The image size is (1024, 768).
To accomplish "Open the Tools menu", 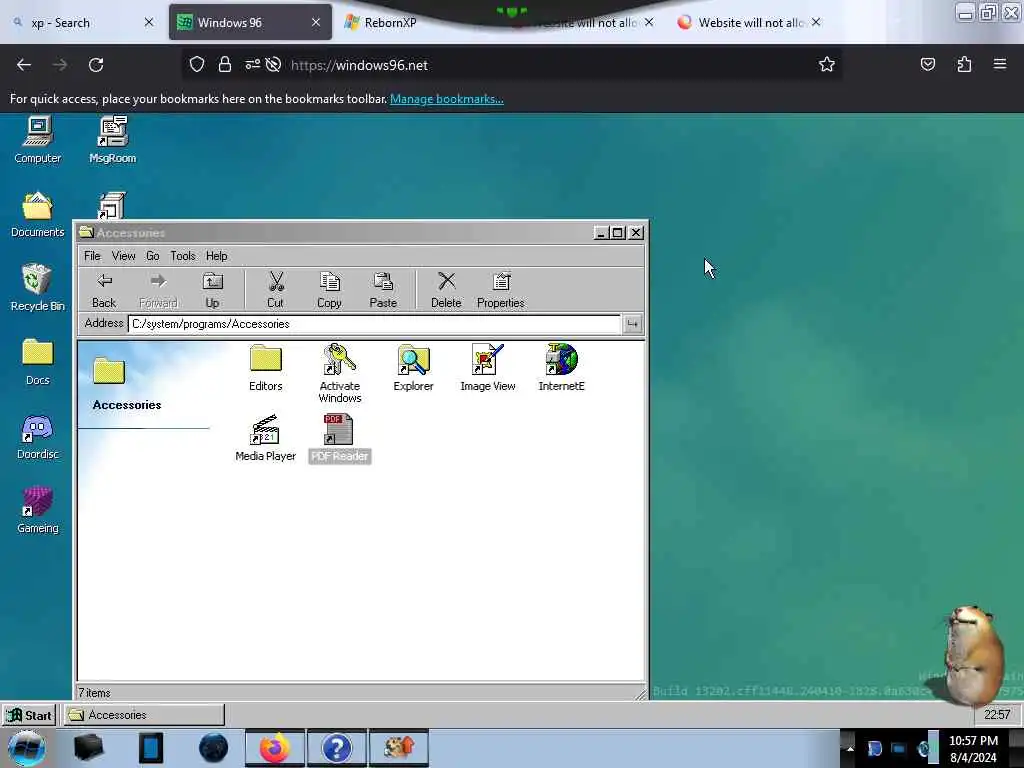I will click(183, 256).
